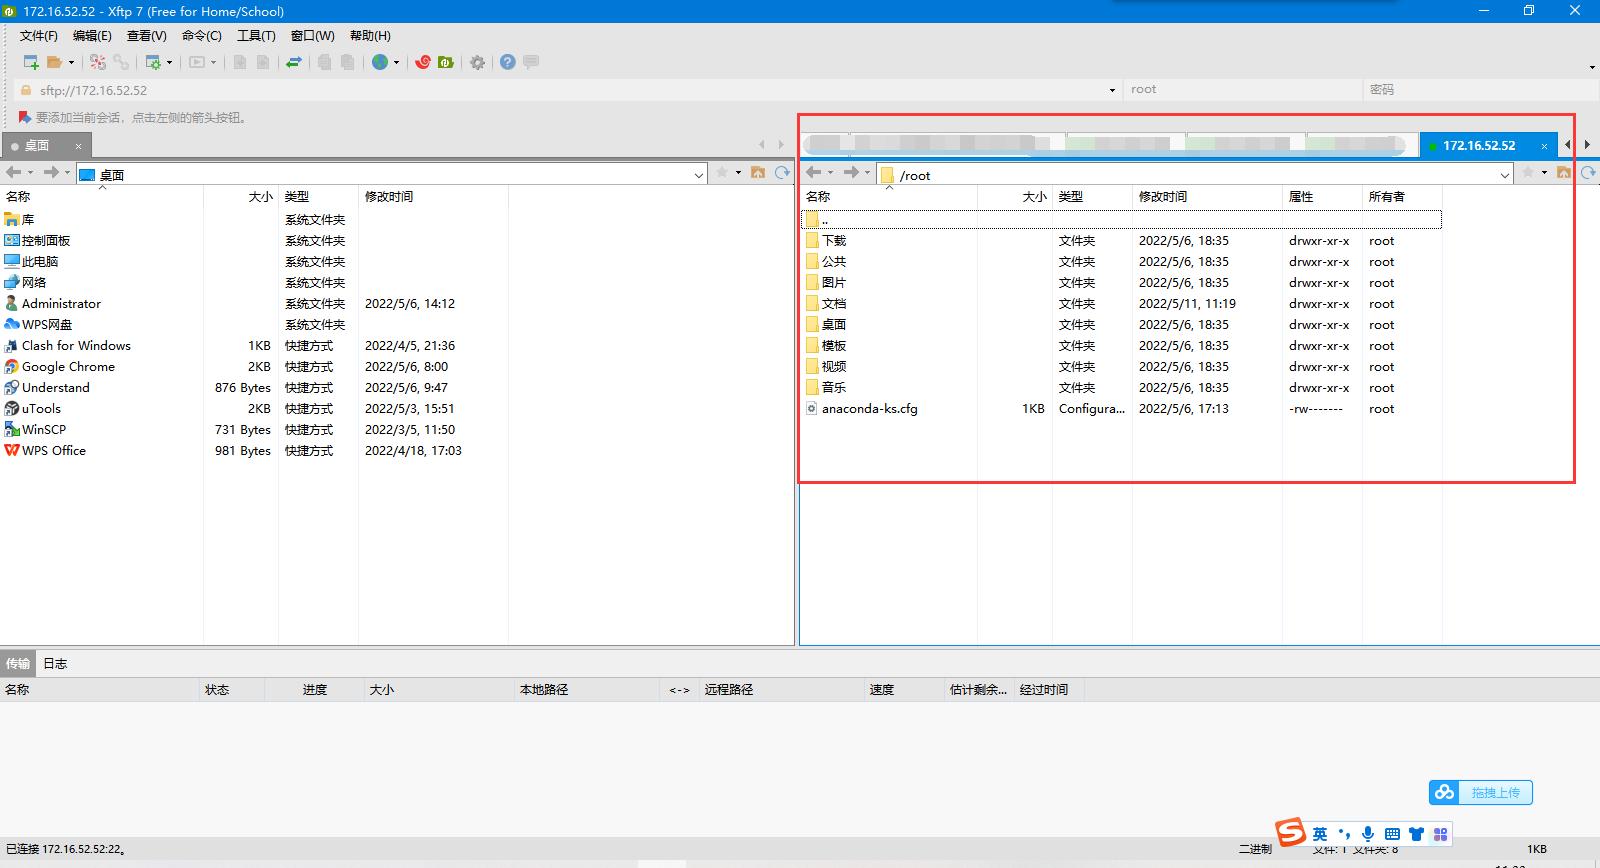
Task: Expand the remote bookmark star dropdown arrow
Action: pyautogui.click(x=1544, y=174)
